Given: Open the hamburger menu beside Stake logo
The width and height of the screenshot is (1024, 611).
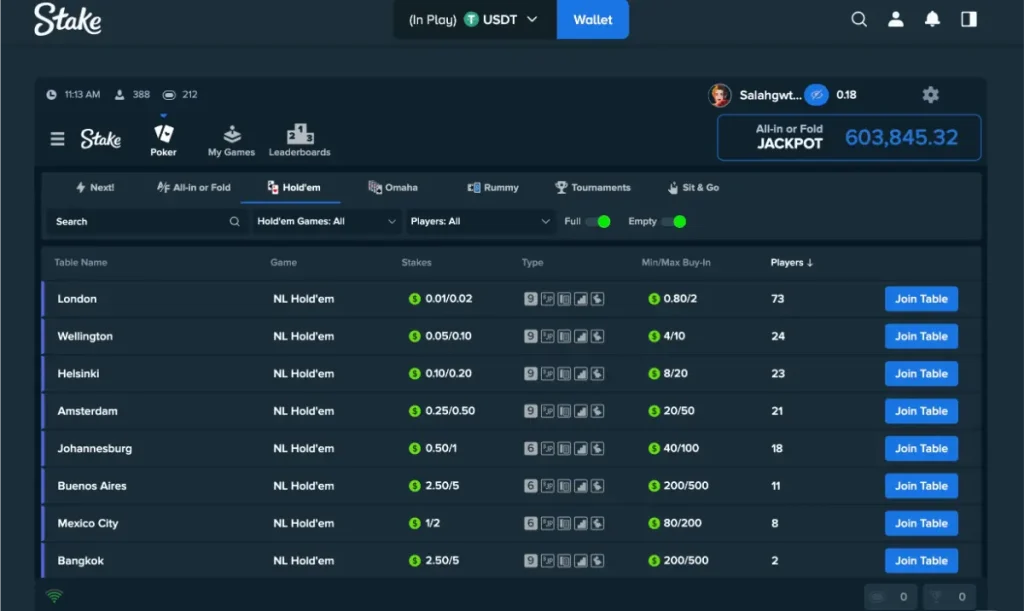Looking at the screenshot, I should (x=57, y=138).
